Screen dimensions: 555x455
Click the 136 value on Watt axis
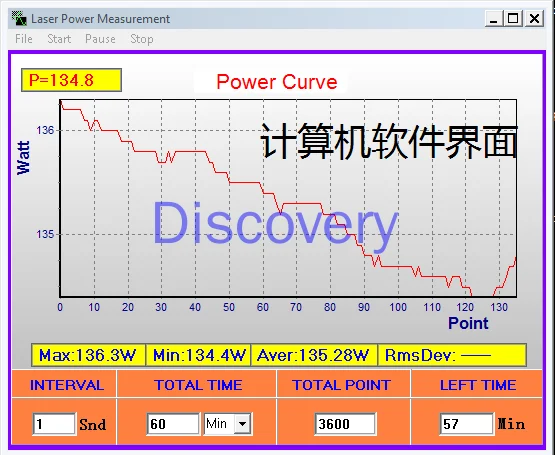(x=45, y=130)
